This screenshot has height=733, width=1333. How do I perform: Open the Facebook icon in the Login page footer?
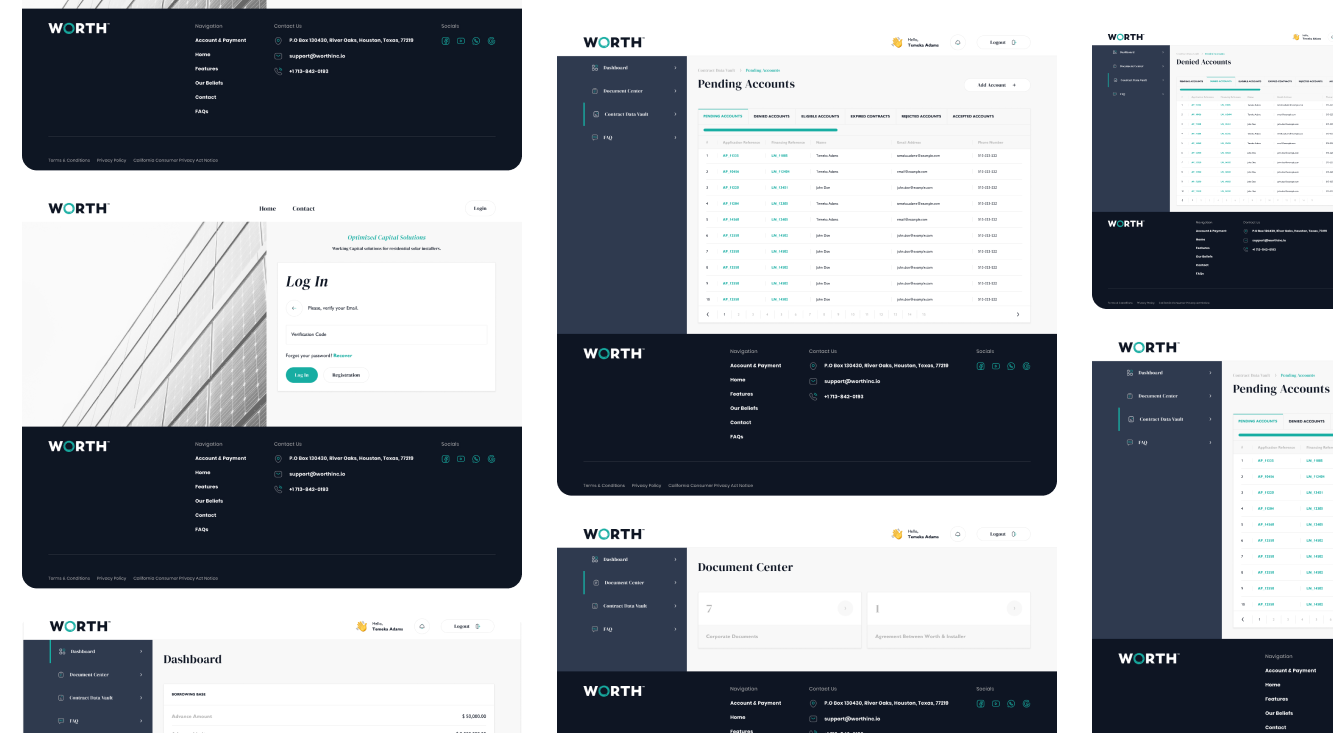coord(445,458)
